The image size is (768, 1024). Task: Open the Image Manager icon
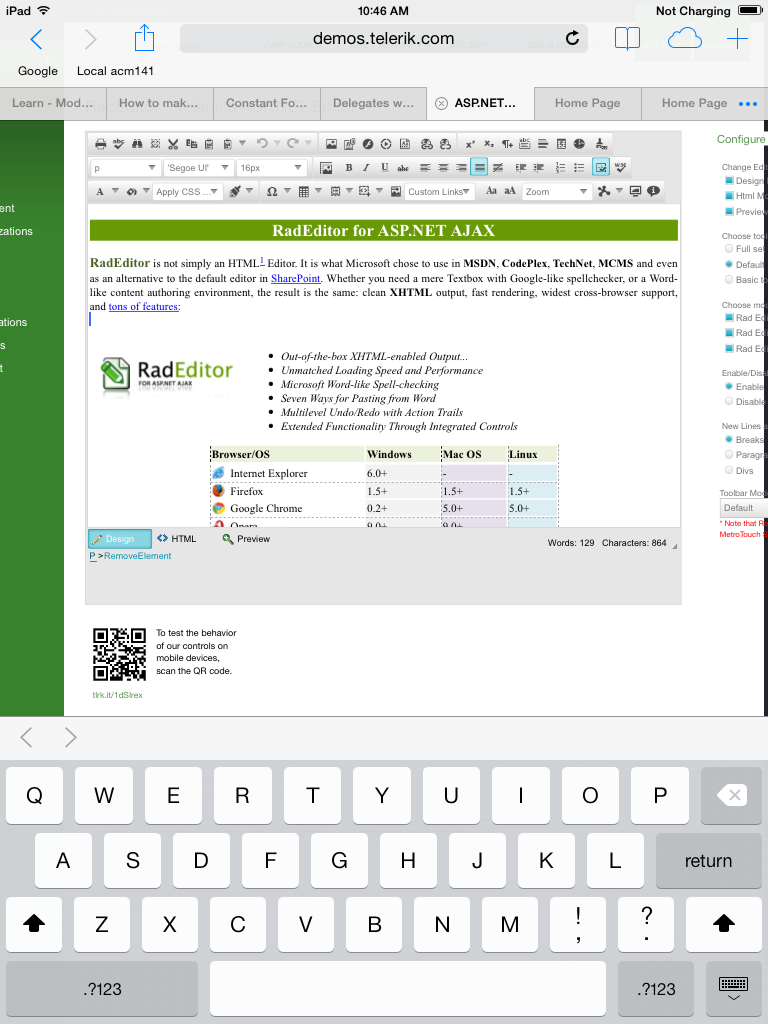pyautogui.click(x=331, y=144)
